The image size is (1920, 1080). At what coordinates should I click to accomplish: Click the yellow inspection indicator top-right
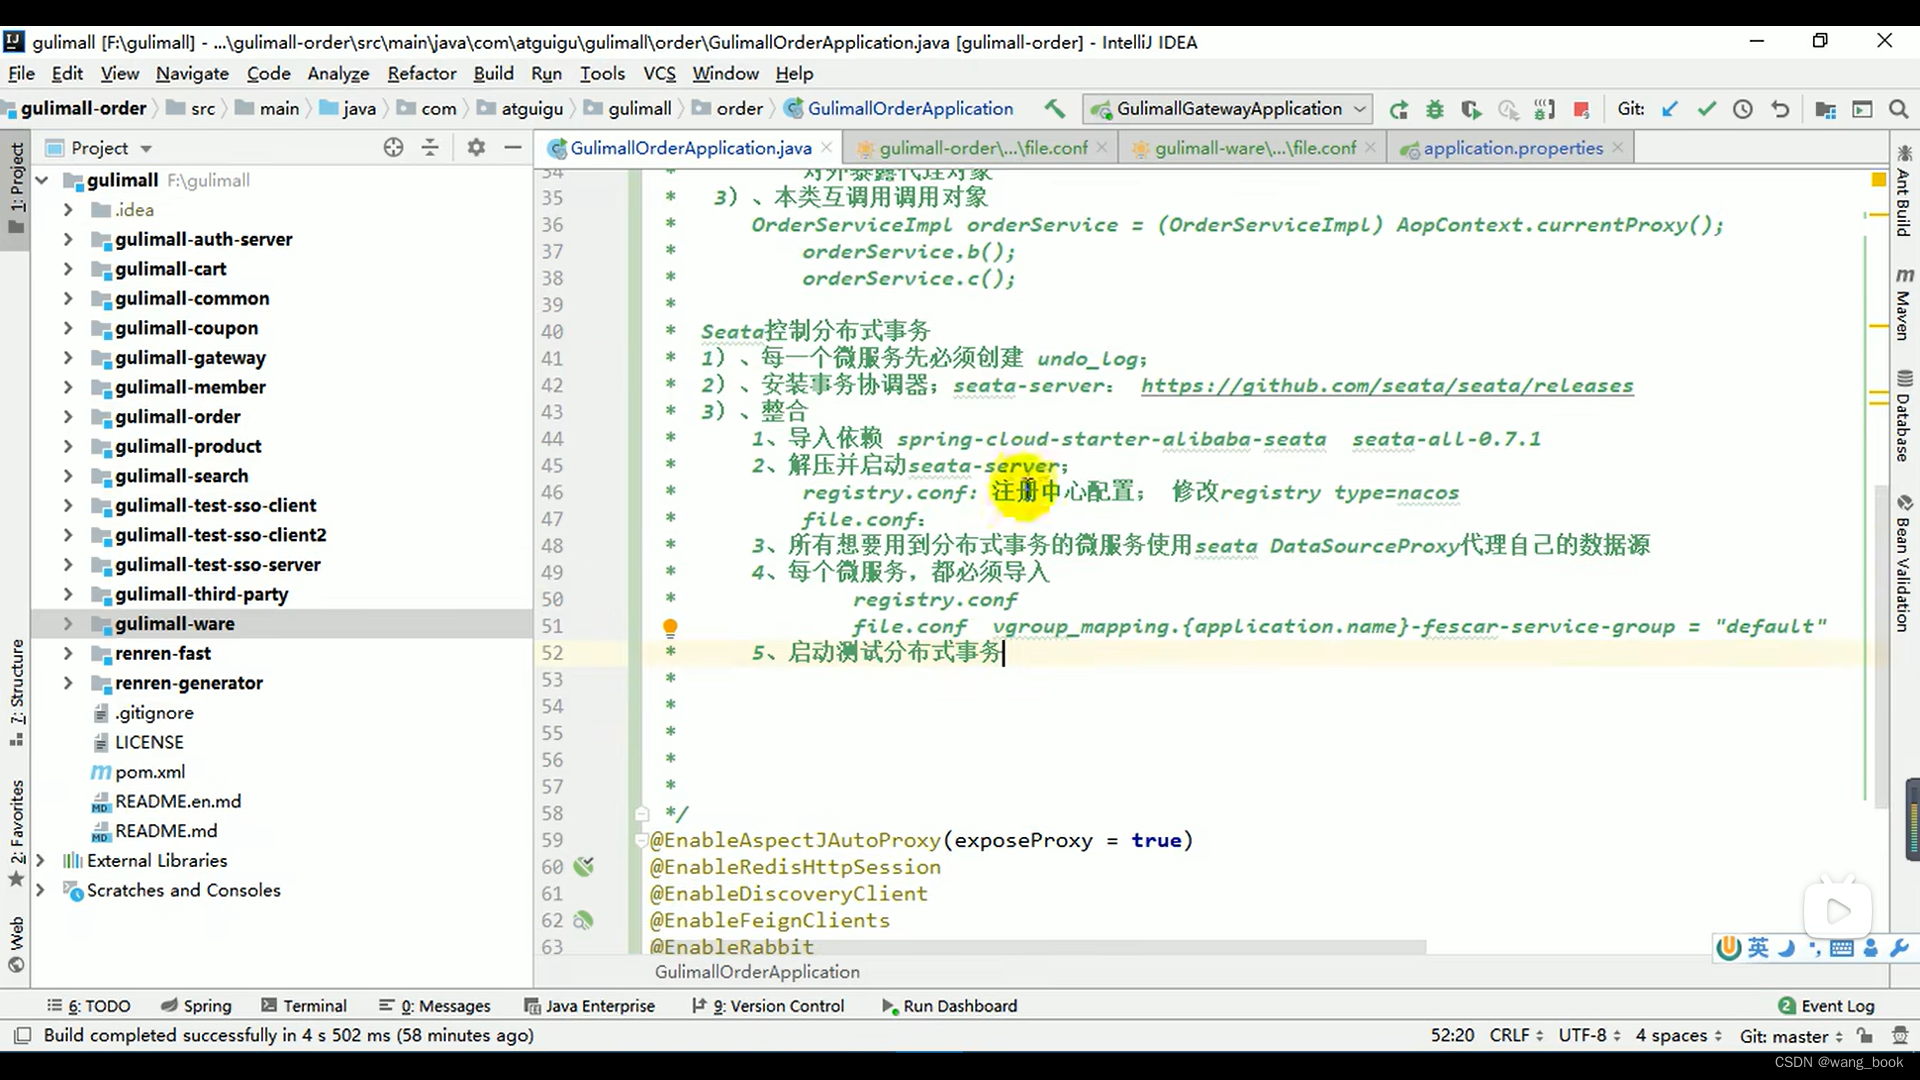1878,179
